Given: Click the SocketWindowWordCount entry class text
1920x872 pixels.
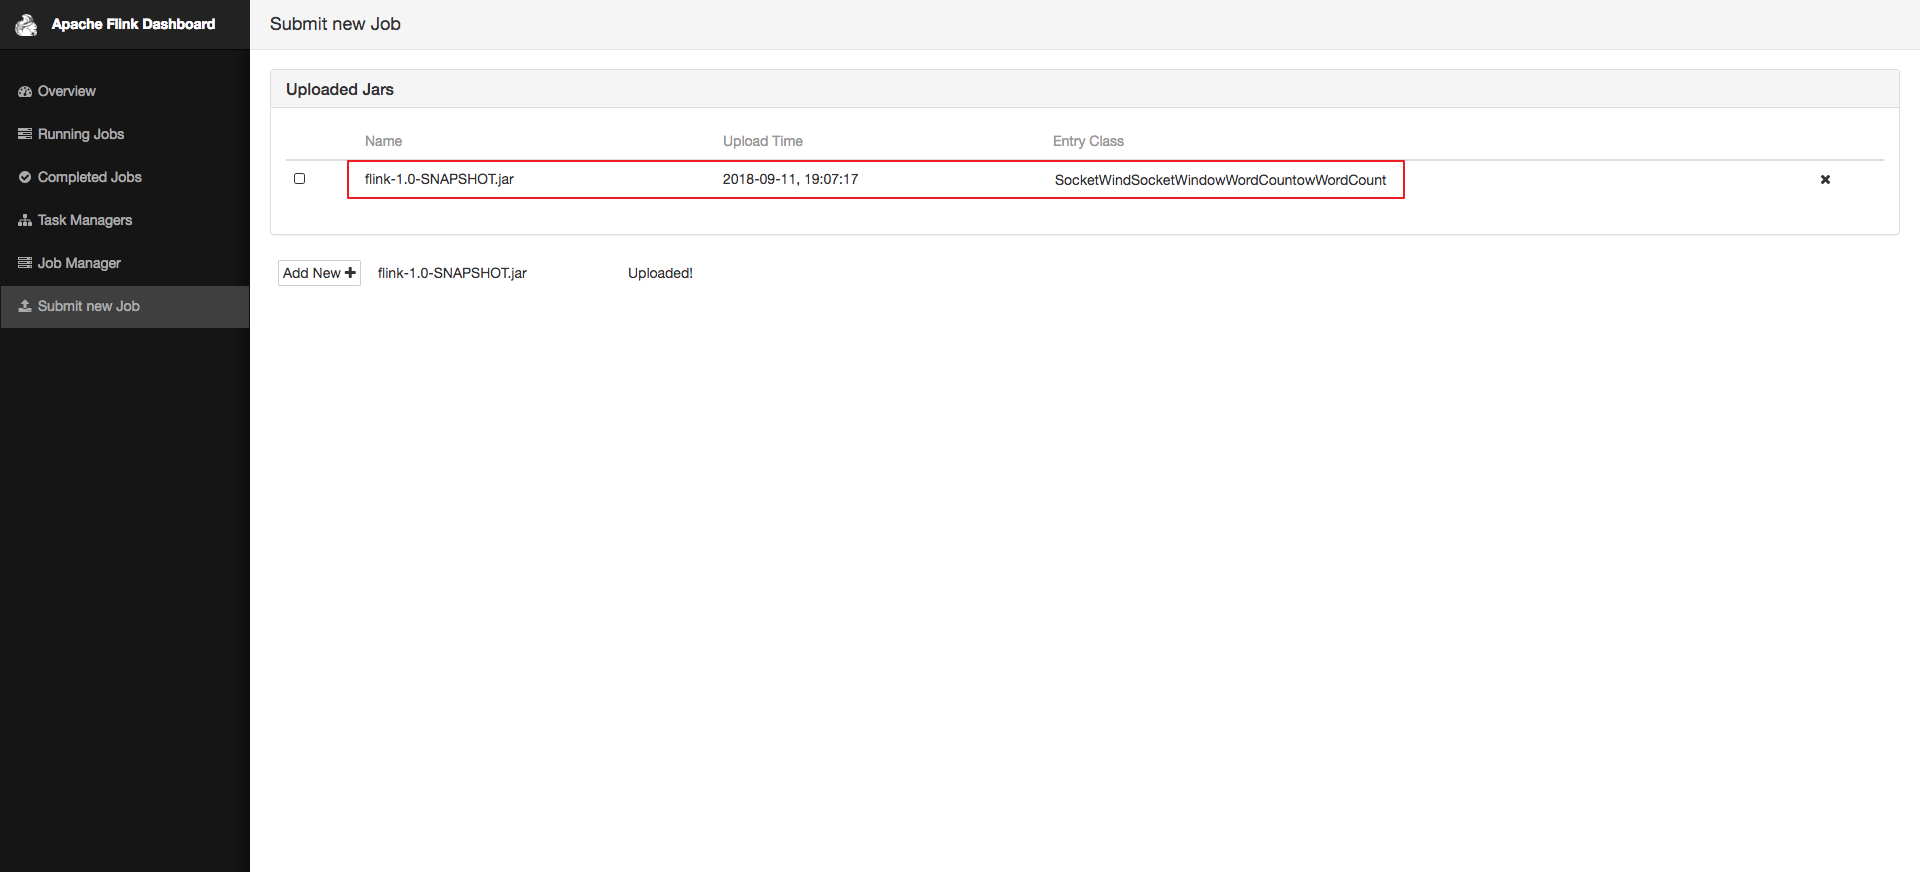Looking at the screenshot, I should (x=1220, y=180).
